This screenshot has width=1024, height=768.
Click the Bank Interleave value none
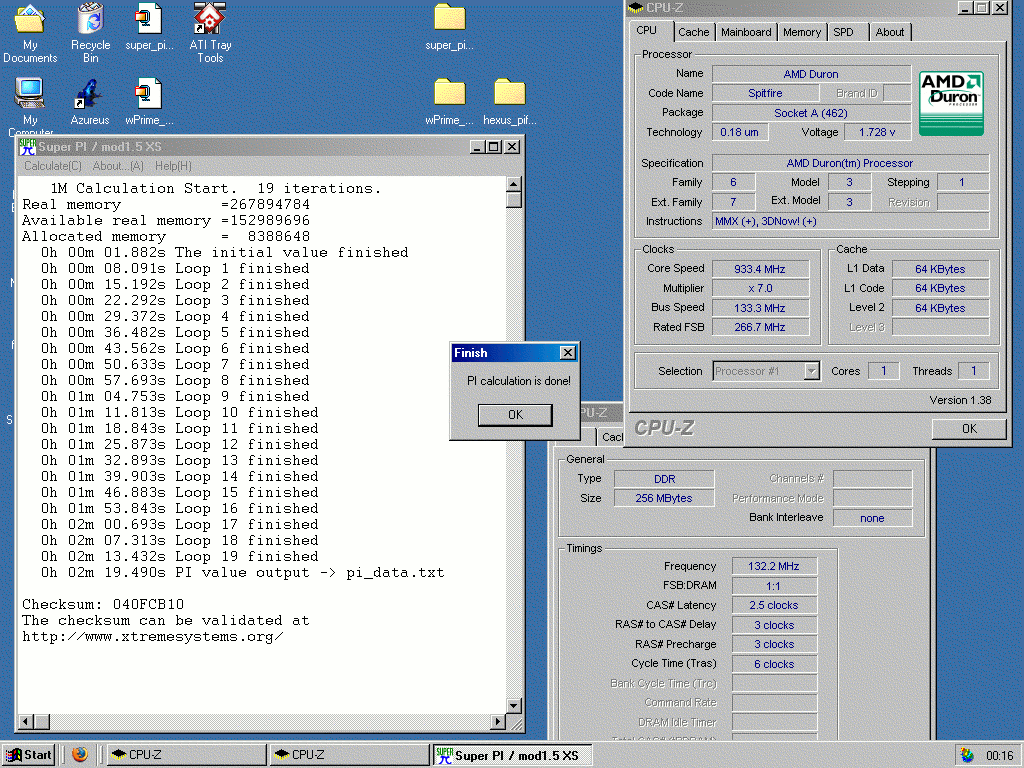pyautogui.click(x=872, y=518)
